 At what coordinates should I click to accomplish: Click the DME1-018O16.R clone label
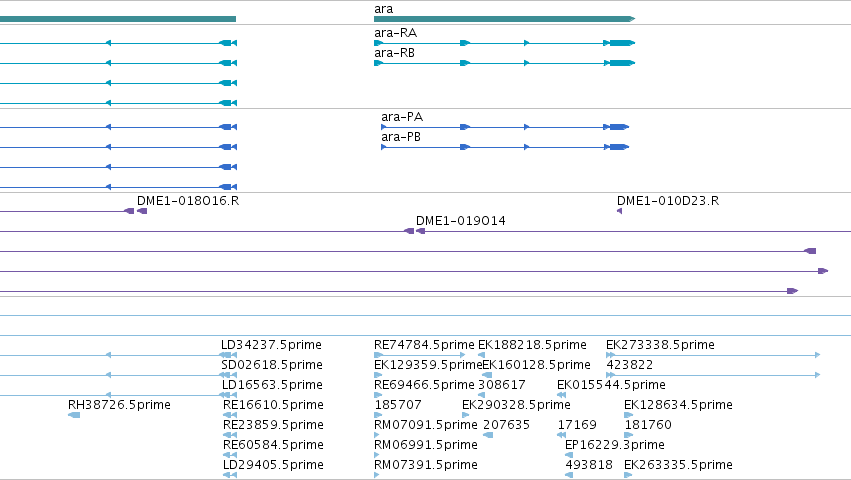coord(188,201)
